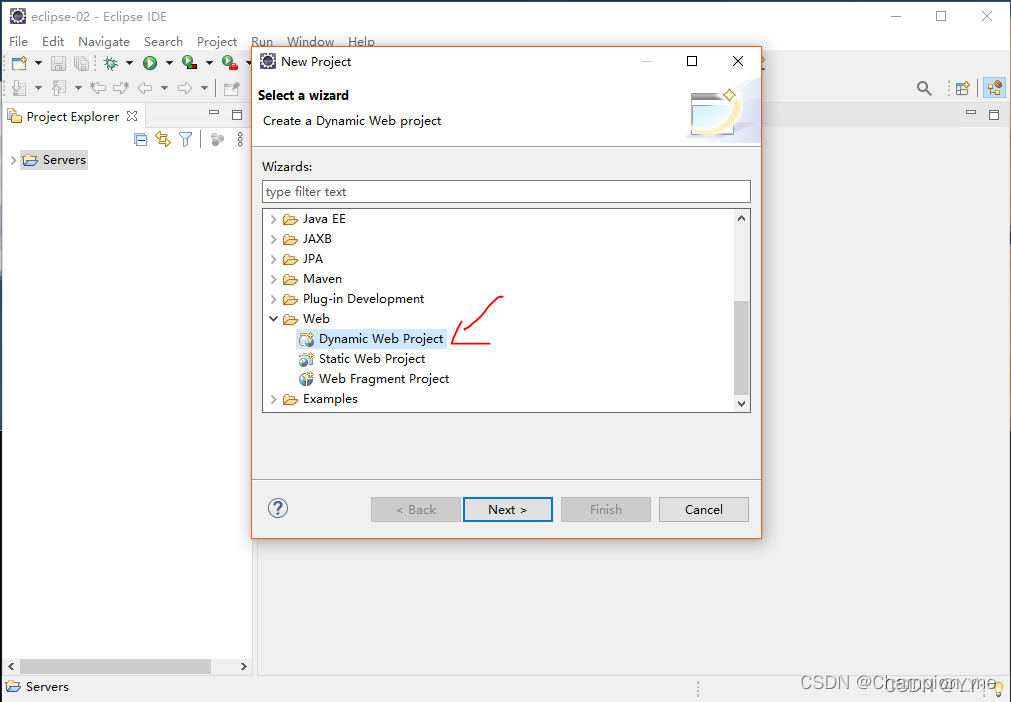
Task: Click the magnifier search icon in main toolbar
Action: [924, 88]
